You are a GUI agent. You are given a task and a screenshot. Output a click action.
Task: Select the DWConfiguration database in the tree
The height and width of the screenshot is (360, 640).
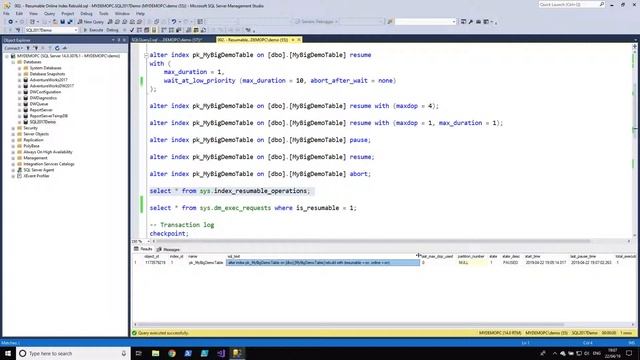point(45,92)
